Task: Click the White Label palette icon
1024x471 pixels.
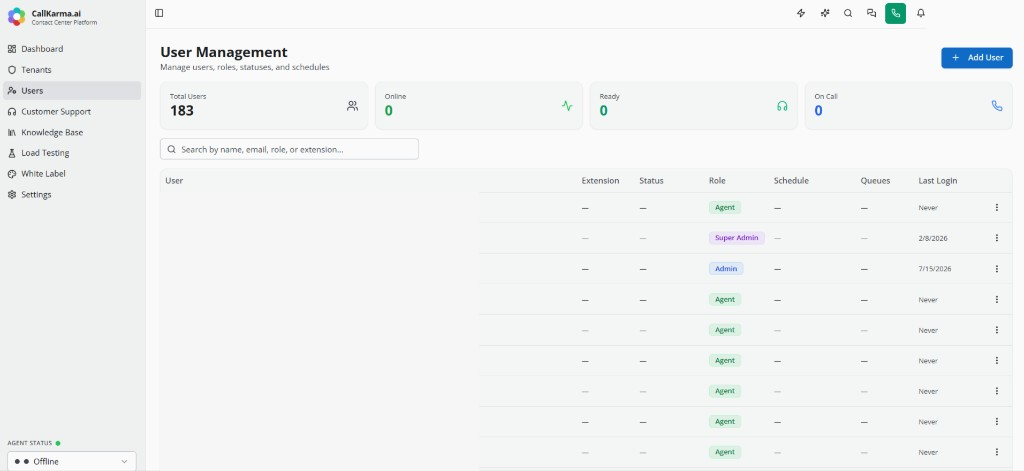Action: [x=12, y=174]
